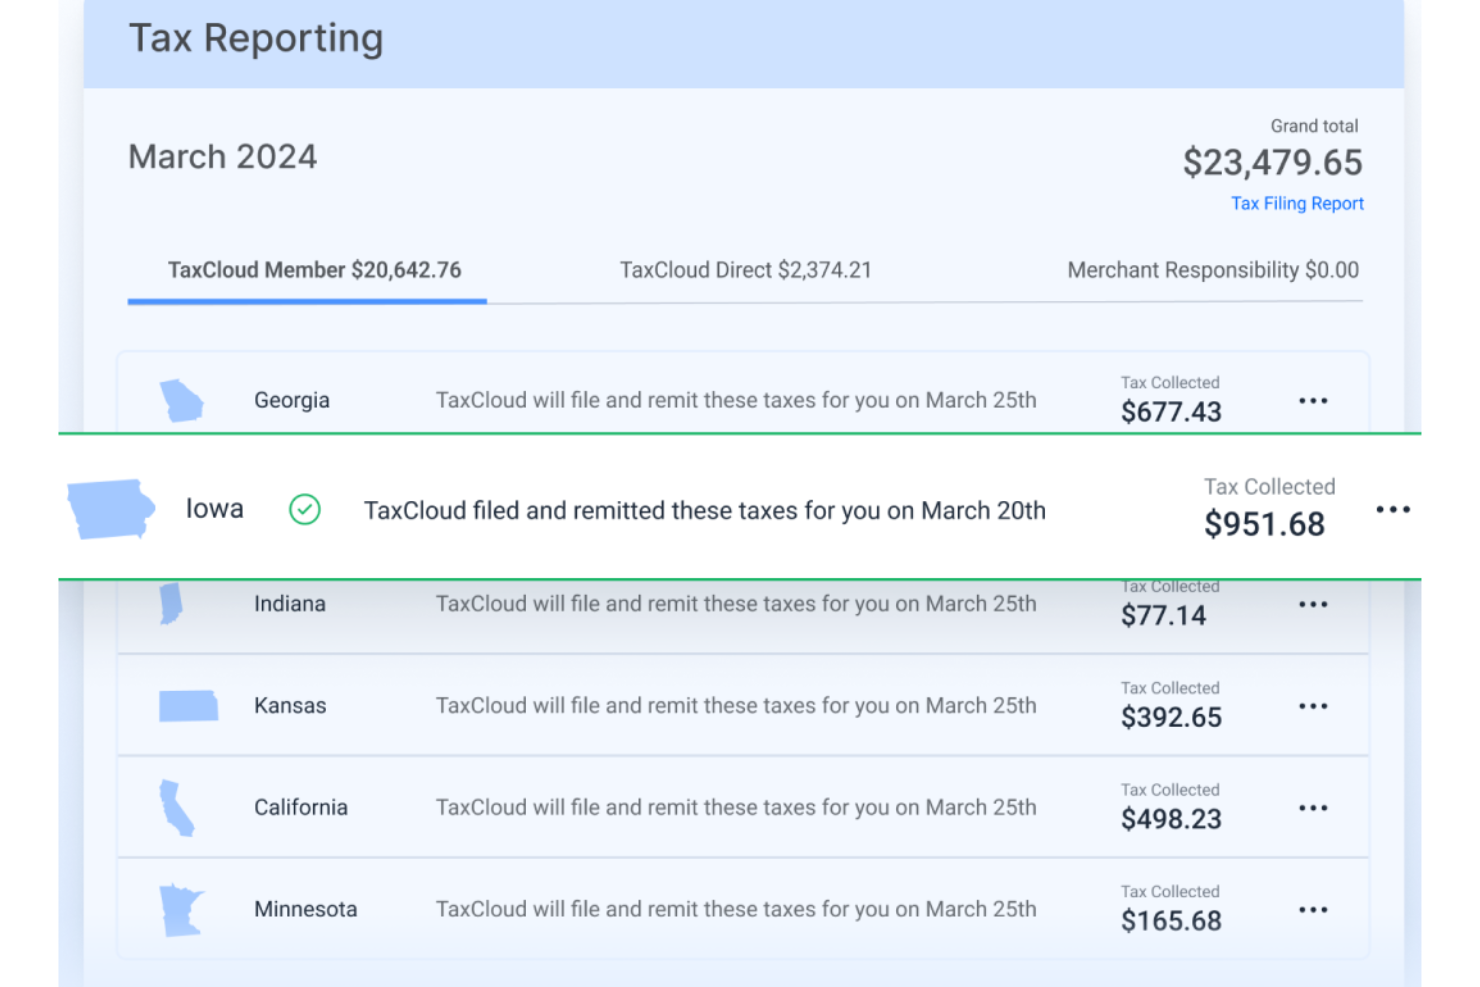Click the Indiana state map icon
The image size is (1480, 987).
[172, 603]
